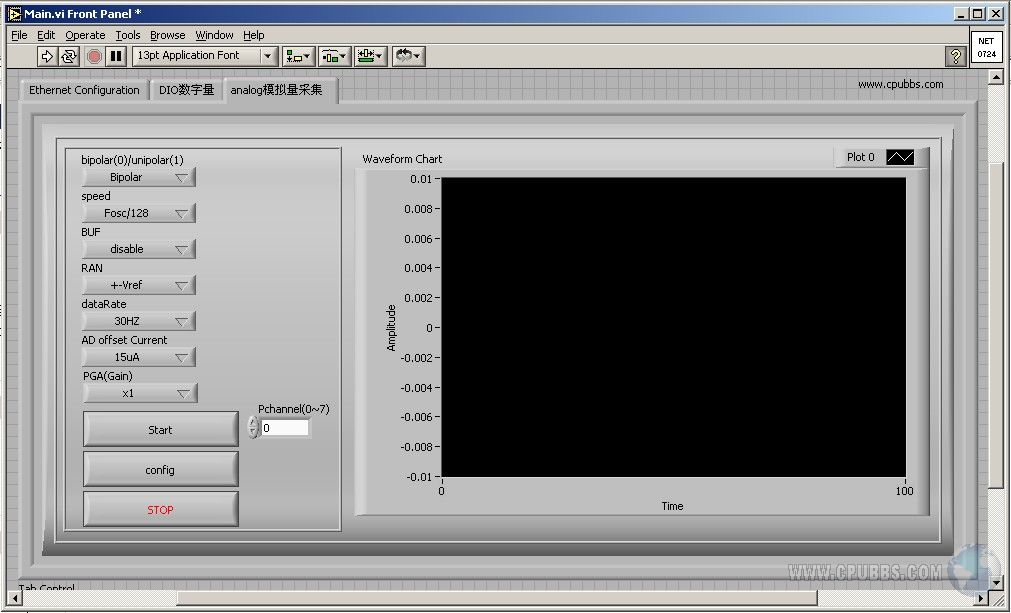Click the Amplitude axis label

coord(391,327)
